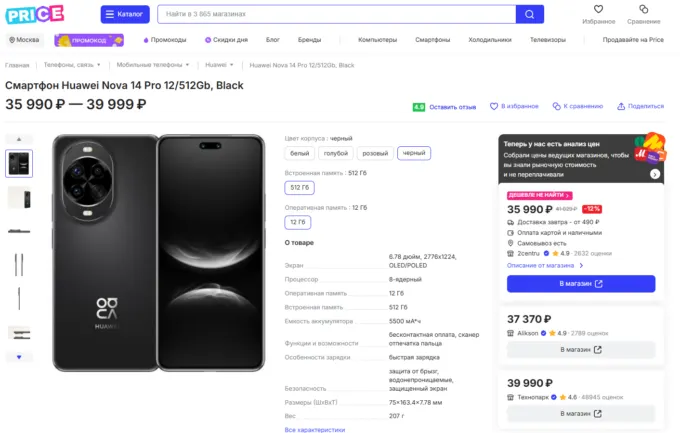Image resolution: width=680 pixels, height=433 pixels.
Task: Open the Каталог menu
Action: point(125,14)
